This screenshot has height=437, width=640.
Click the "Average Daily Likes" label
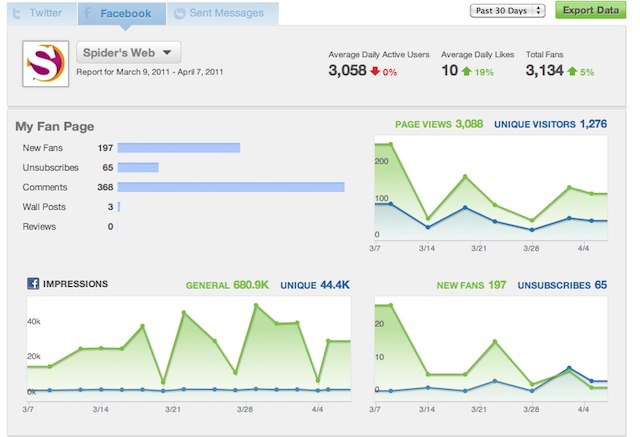477,55
